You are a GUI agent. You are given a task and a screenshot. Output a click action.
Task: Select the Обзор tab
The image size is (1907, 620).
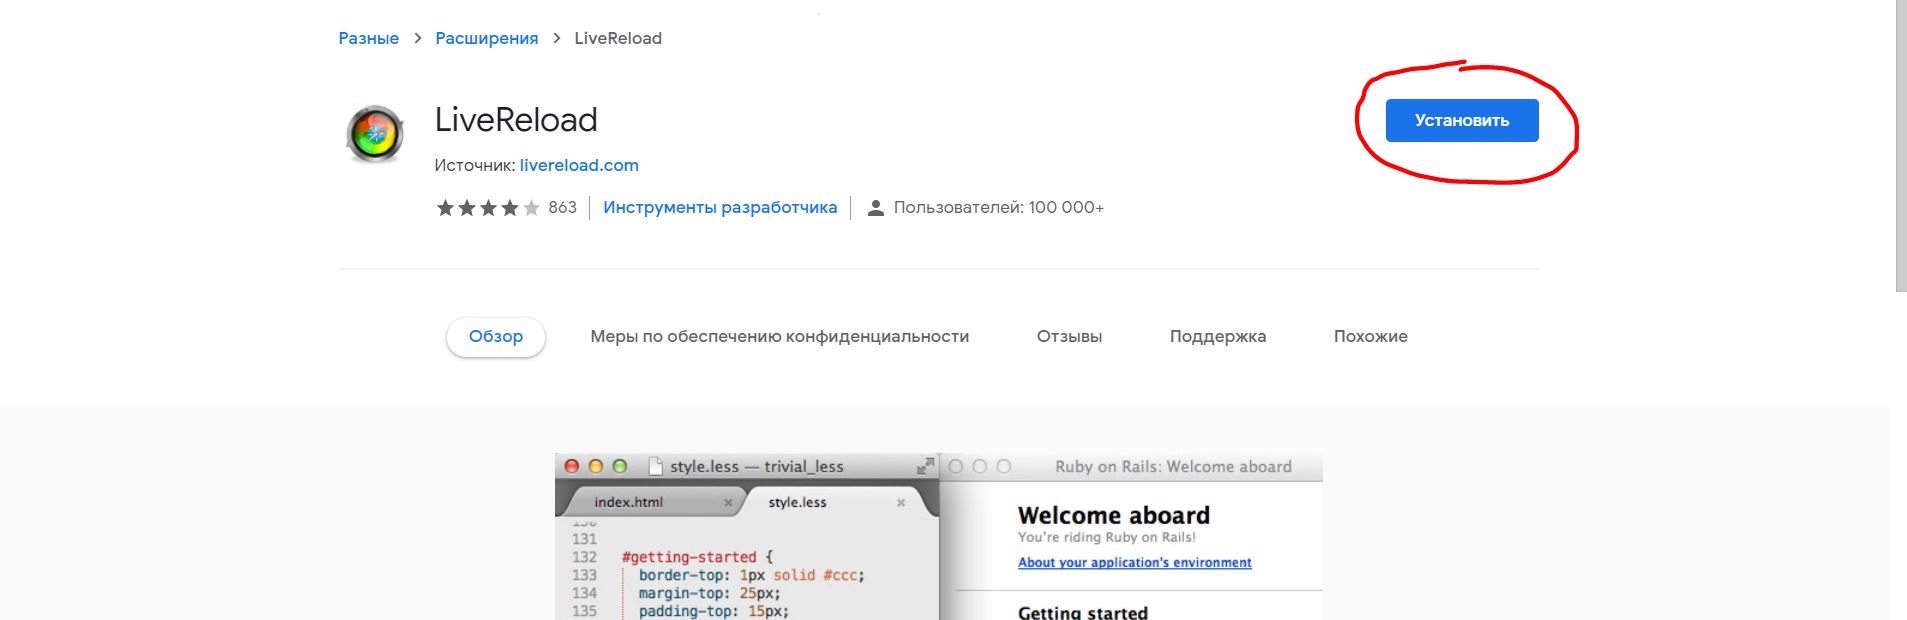point(496,337)
